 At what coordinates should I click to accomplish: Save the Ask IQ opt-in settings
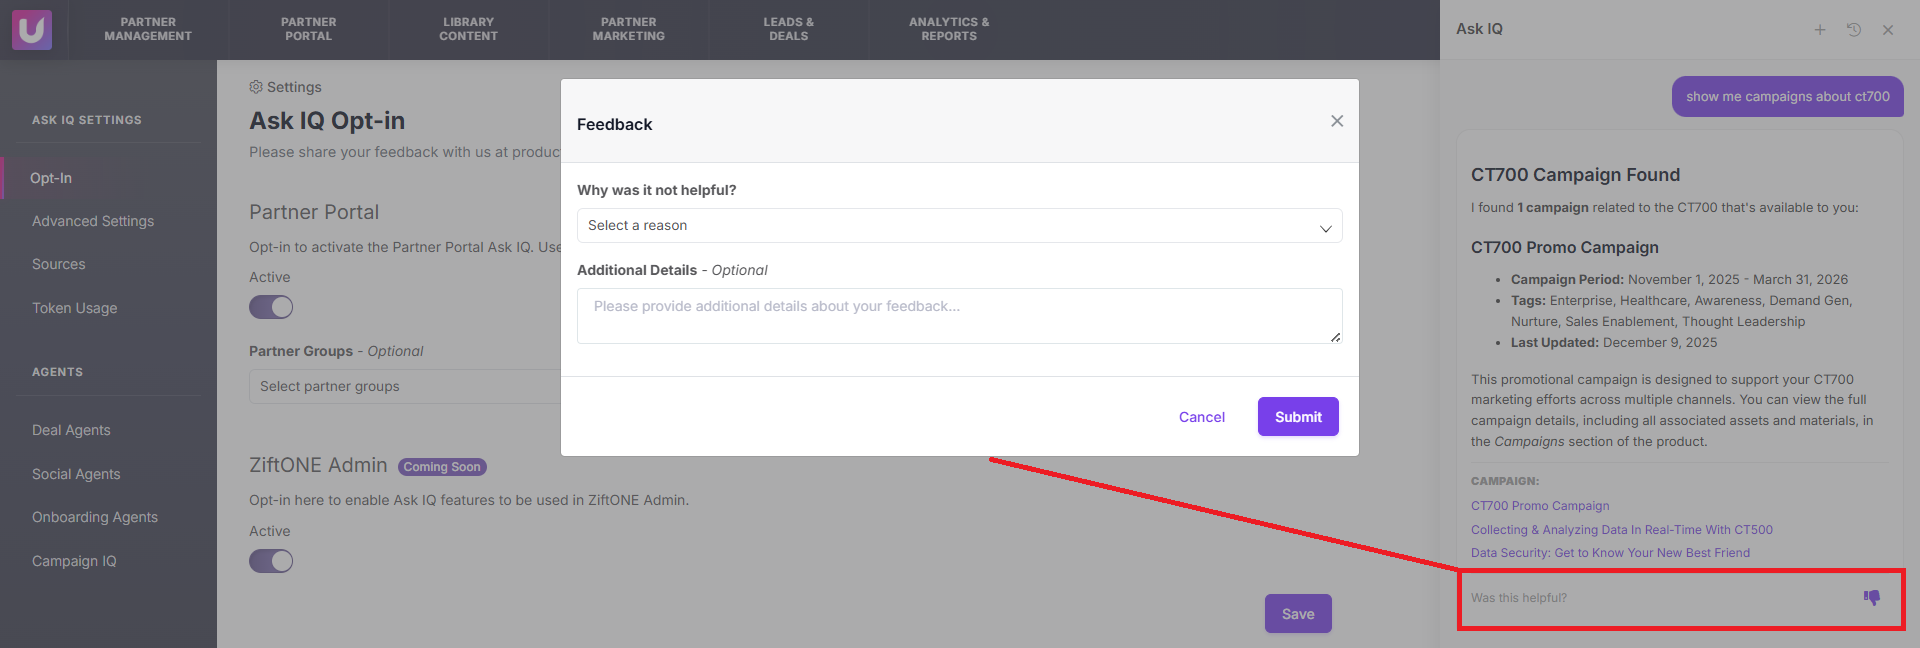pos(1298,614)
